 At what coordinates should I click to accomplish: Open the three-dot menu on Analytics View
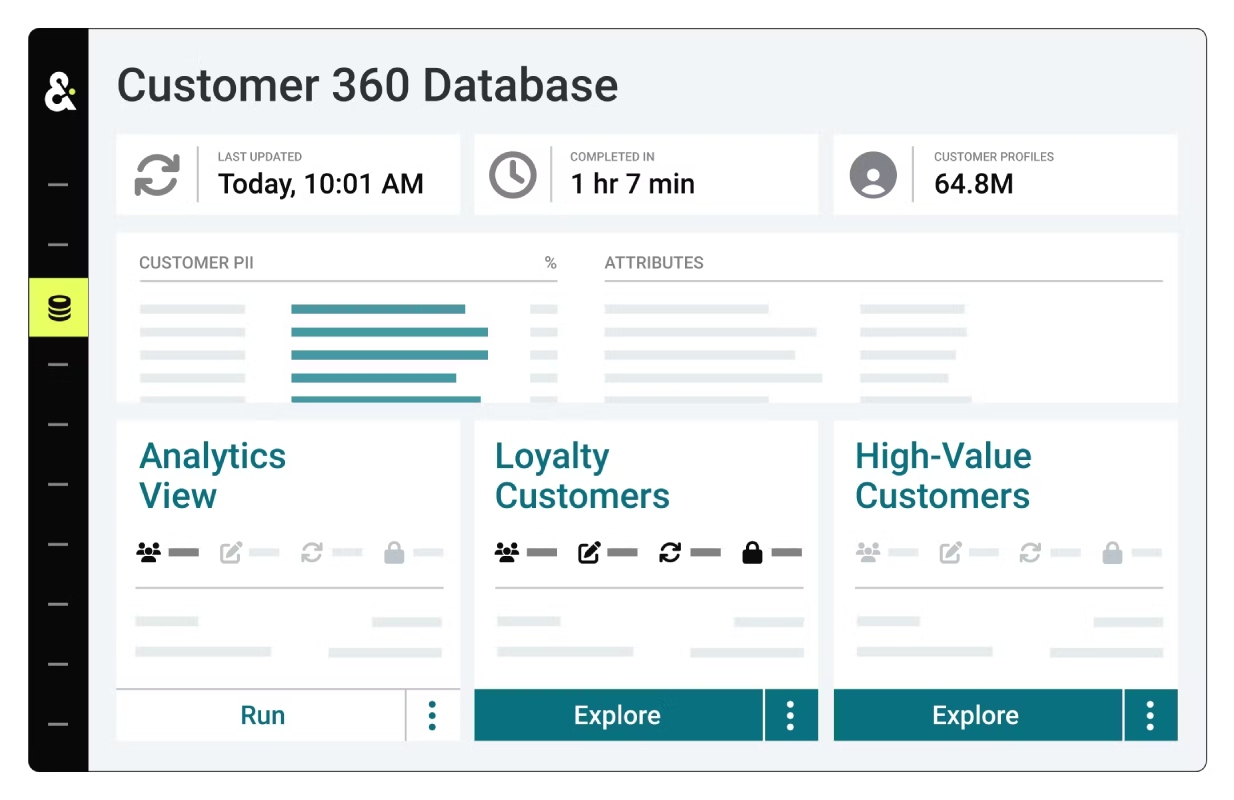pyautogui.click(x=432, y=715)
